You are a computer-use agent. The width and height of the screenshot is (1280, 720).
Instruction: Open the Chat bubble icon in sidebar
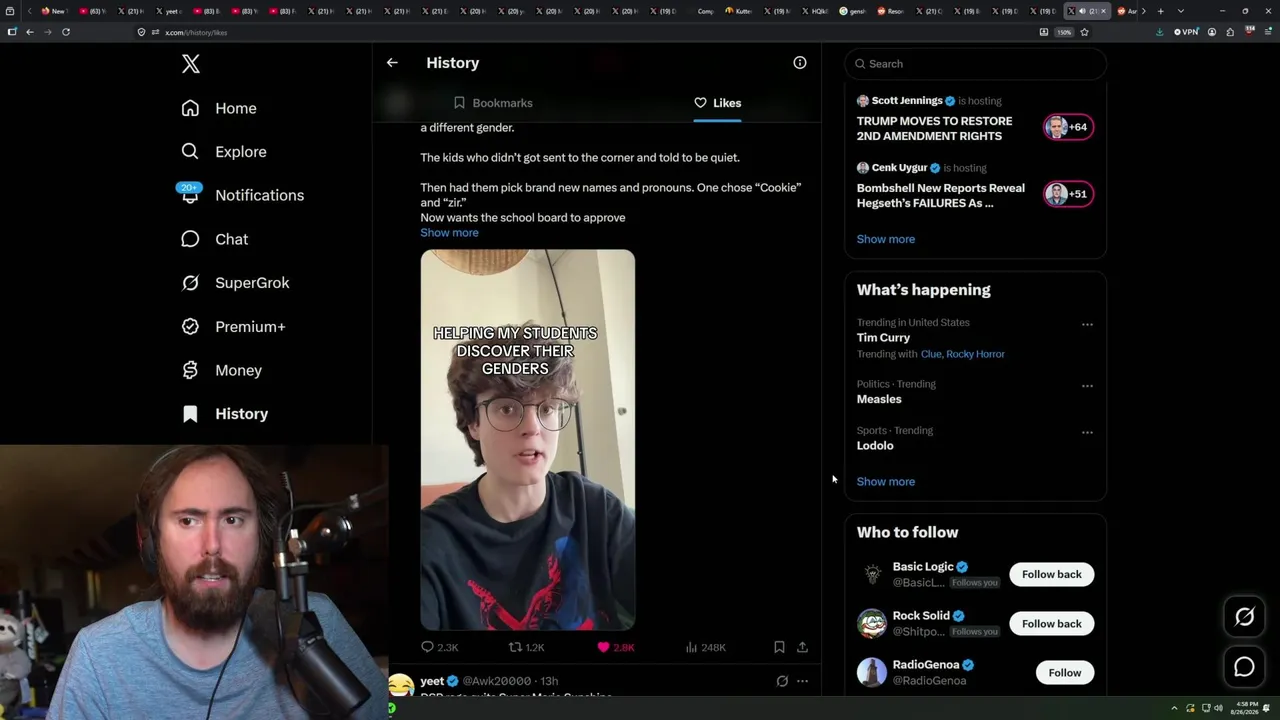(x=190, y=239)
